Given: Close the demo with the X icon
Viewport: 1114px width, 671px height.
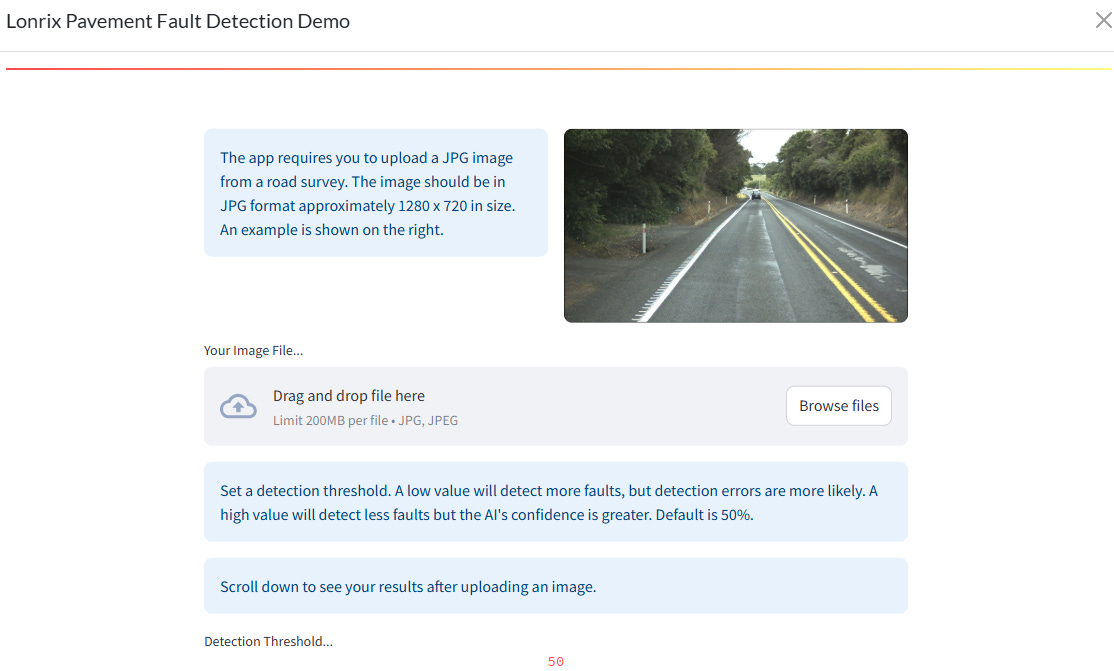Looking at the screenshot, I should point(1103,21).
